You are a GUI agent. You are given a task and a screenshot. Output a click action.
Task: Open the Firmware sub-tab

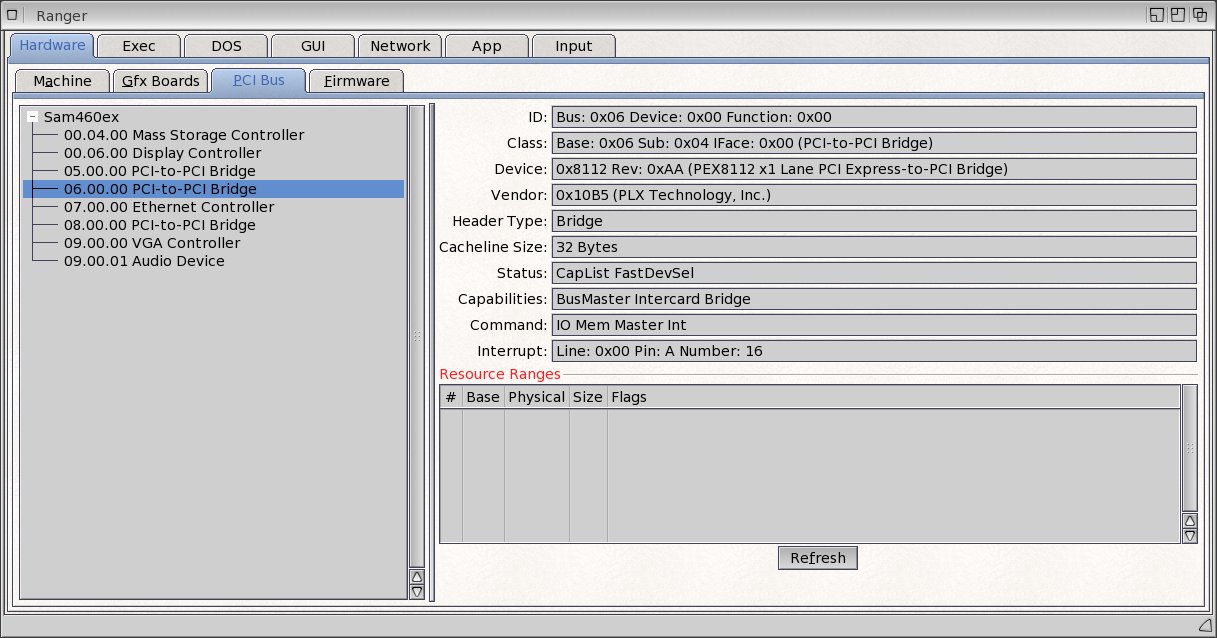pyautogui.click(x=356, y=81)
